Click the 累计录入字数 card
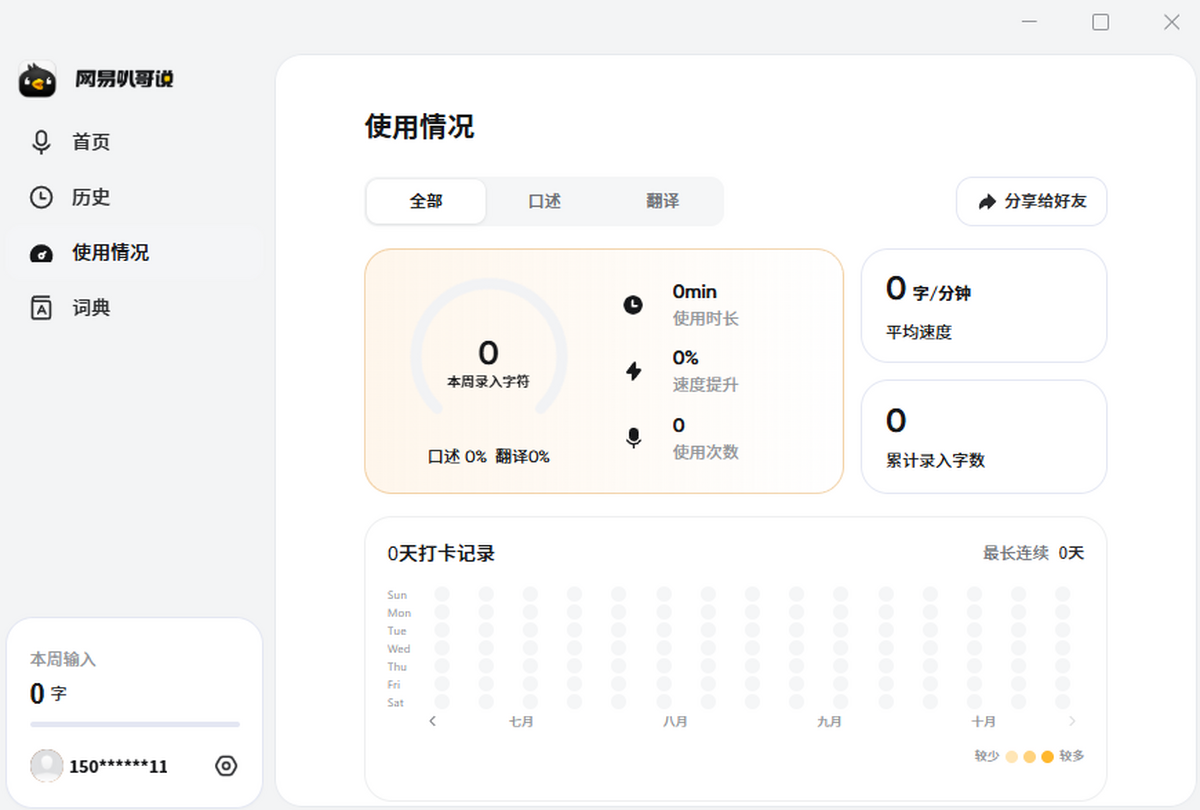Viewport: 1200px width, 810px height. 984,437
